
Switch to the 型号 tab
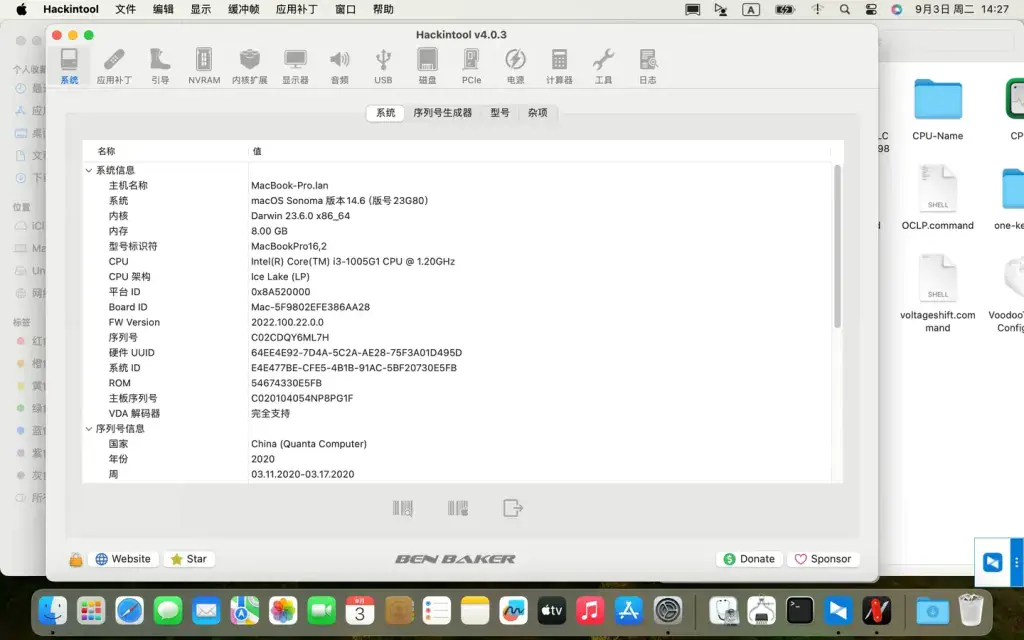500,112
